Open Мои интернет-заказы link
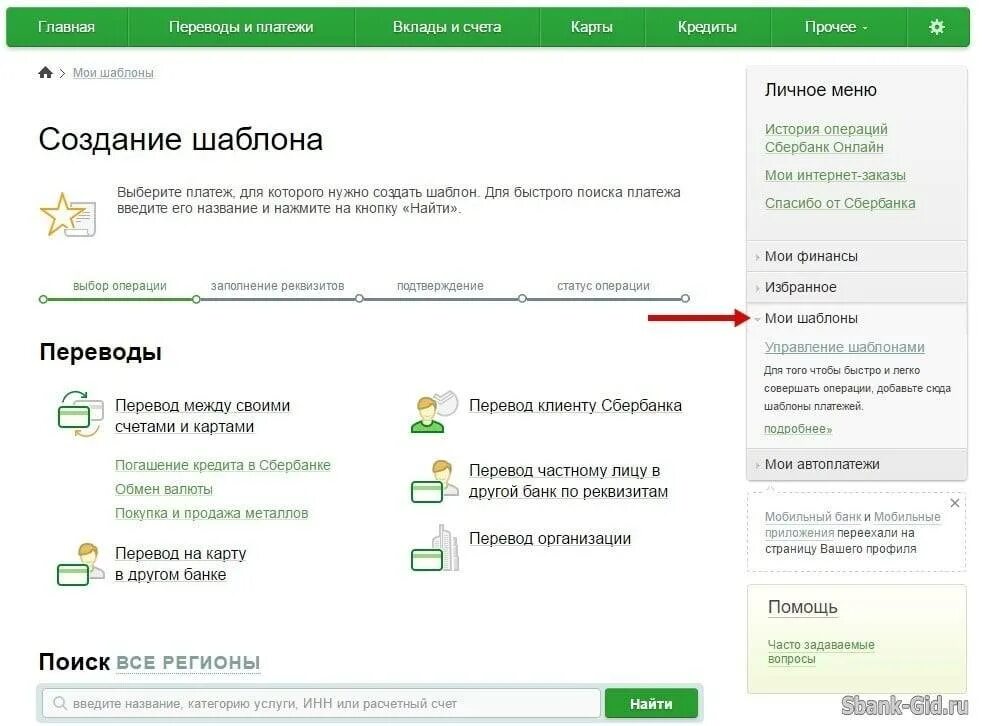The width and height of the screenshot is (982, 726). coord(835,175)
